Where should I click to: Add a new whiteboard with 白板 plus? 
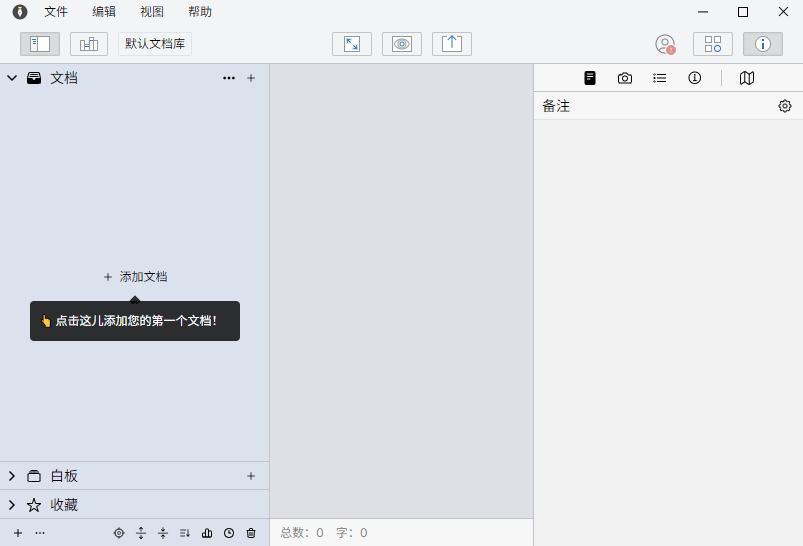[251, 476]
